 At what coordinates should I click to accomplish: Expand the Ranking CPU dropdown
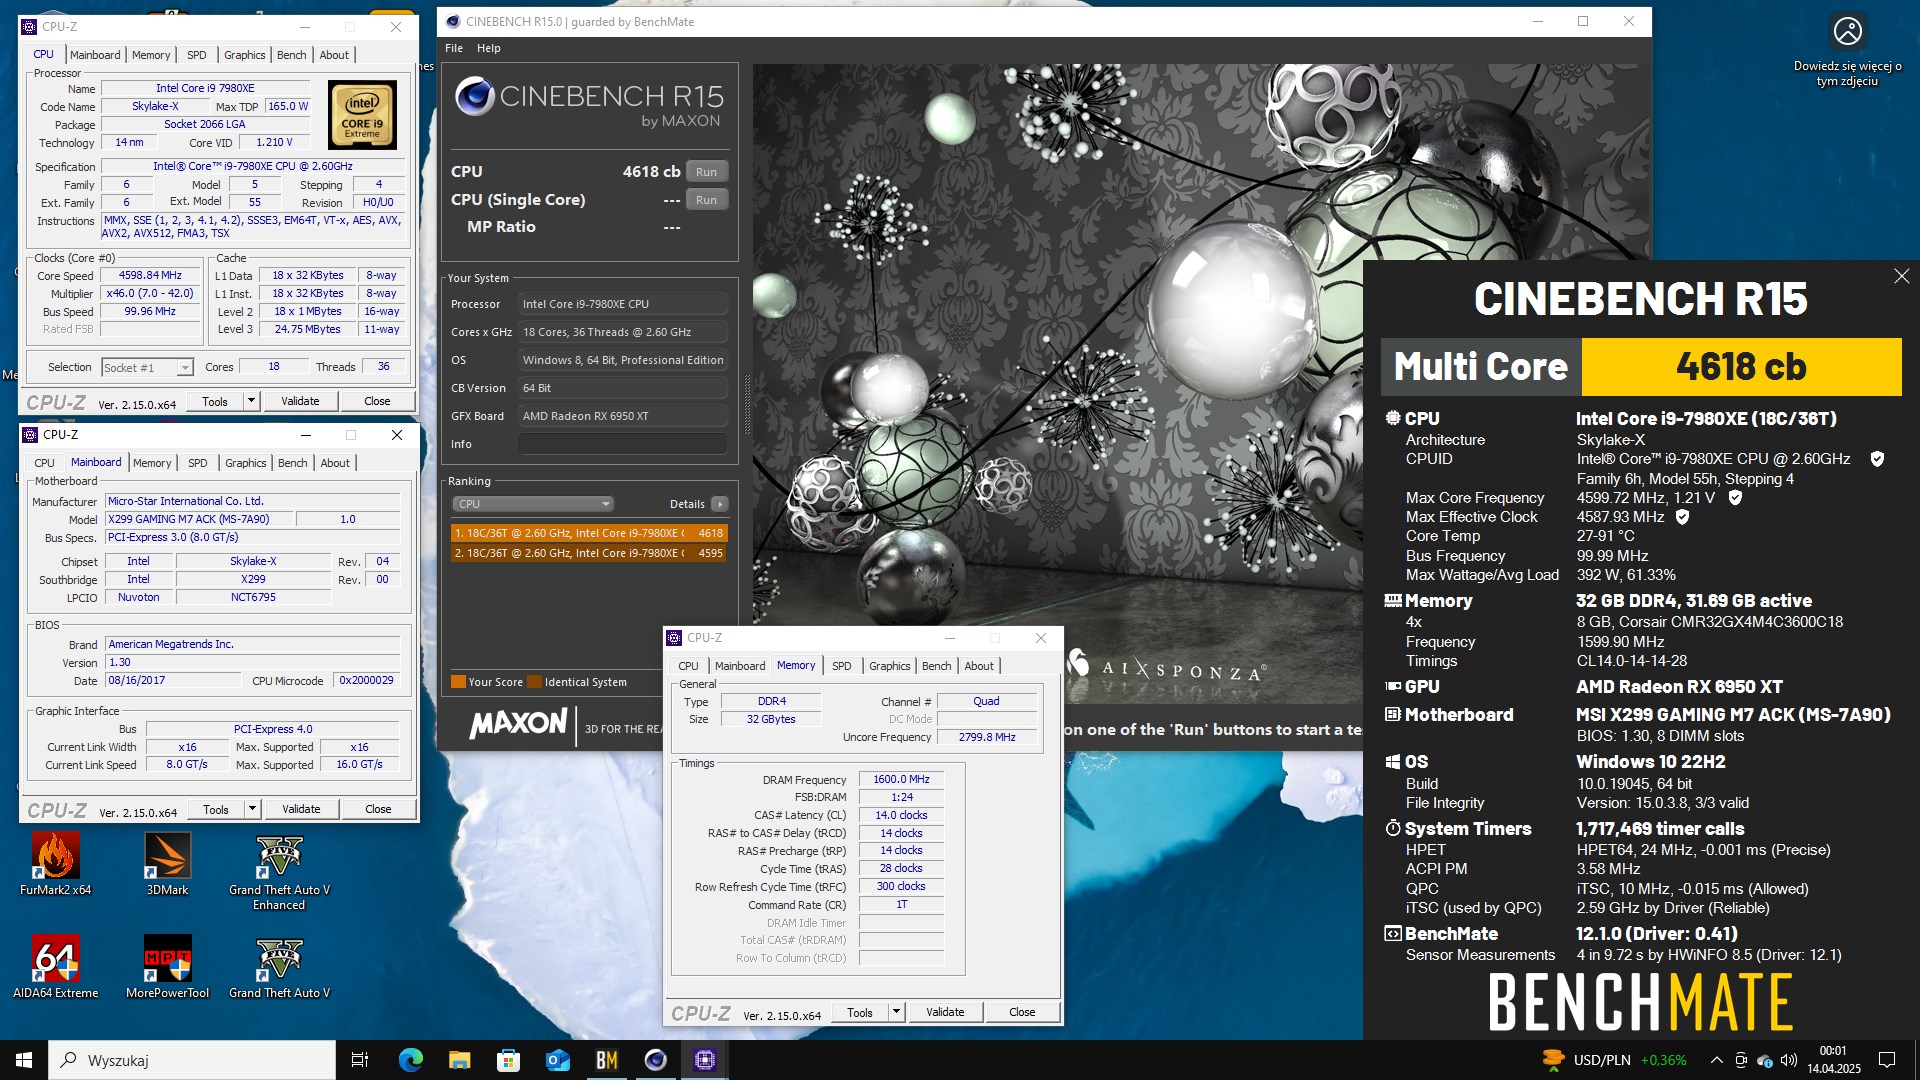533,504
